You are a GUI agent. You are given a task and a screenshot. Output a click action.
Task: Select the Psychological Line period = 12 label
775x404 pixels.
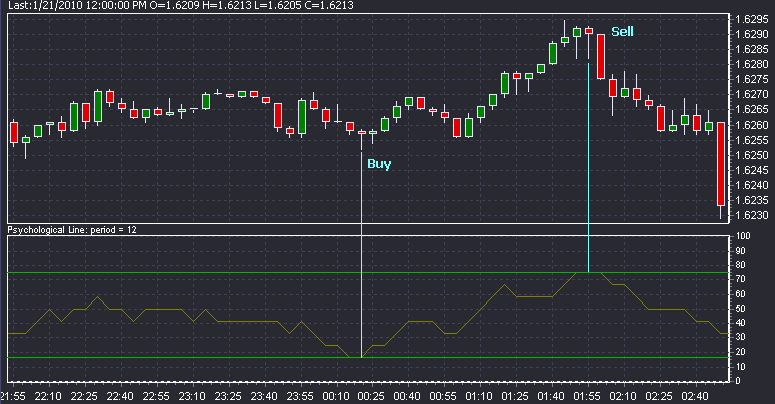coord(72,229)
